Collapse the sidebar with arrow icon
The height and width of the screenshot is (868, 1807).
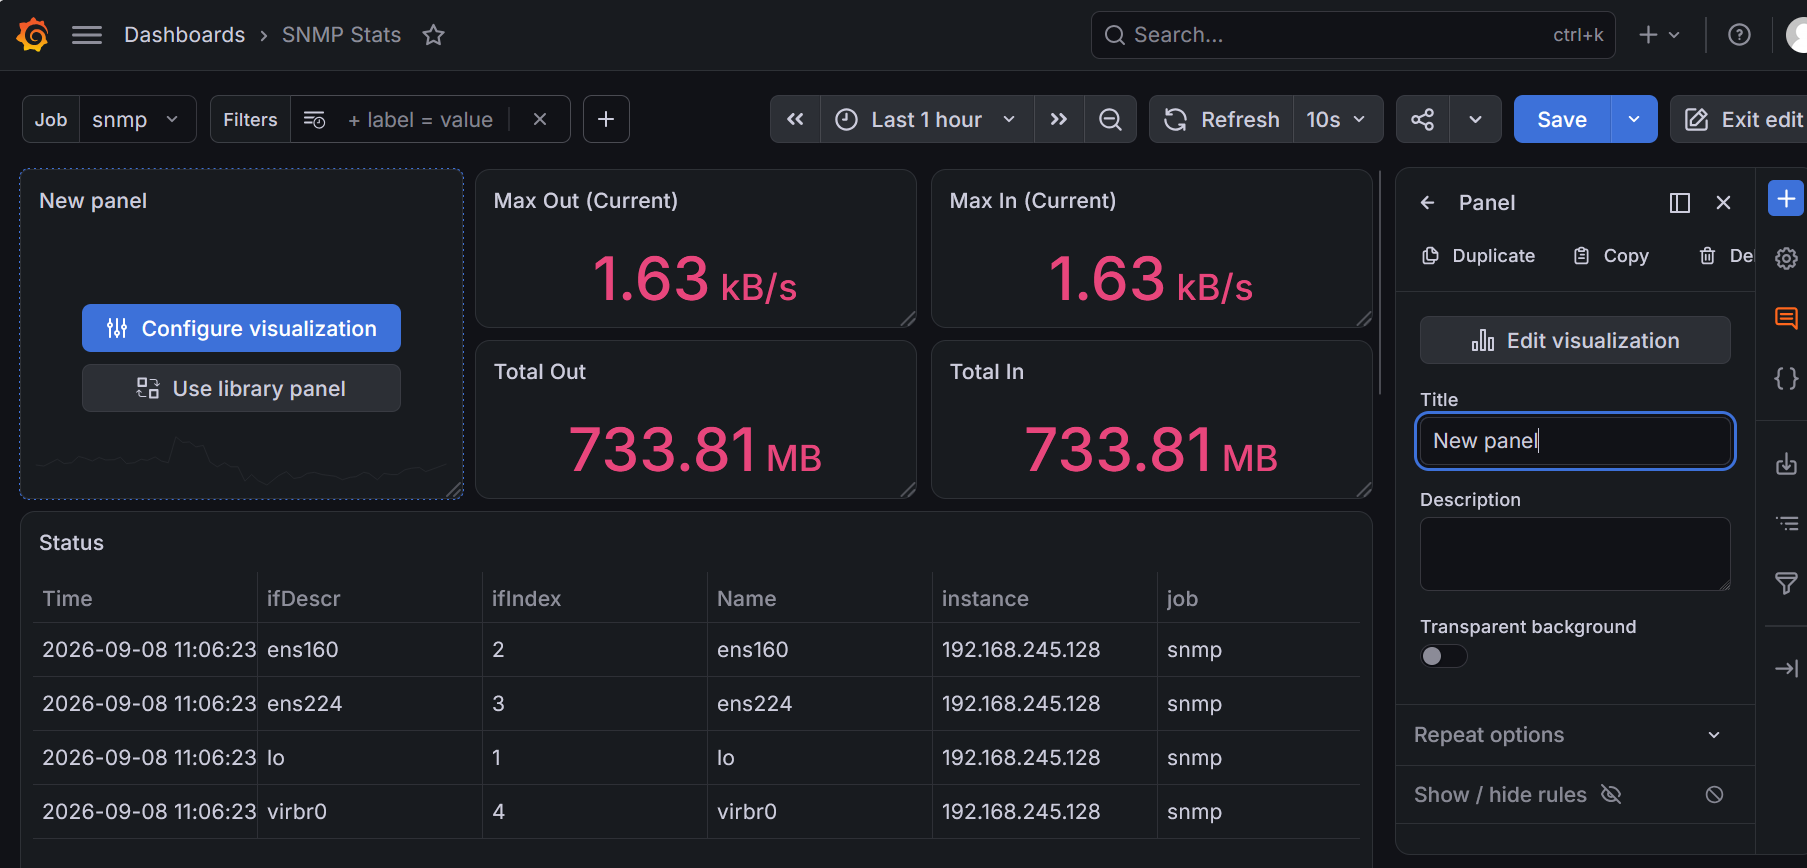click(x=1786, y=668)
